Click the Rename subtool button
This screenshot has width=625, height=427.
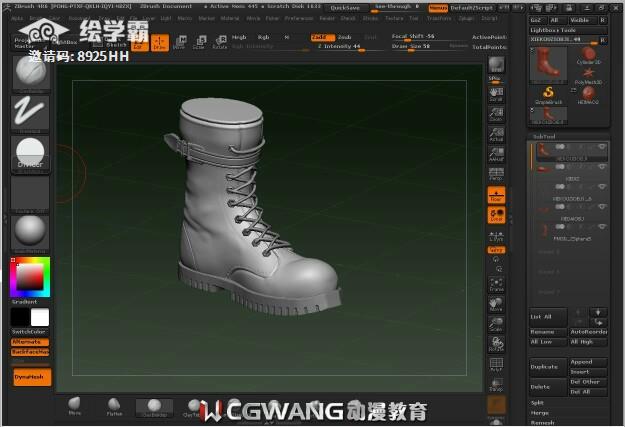tap(548, 332)
